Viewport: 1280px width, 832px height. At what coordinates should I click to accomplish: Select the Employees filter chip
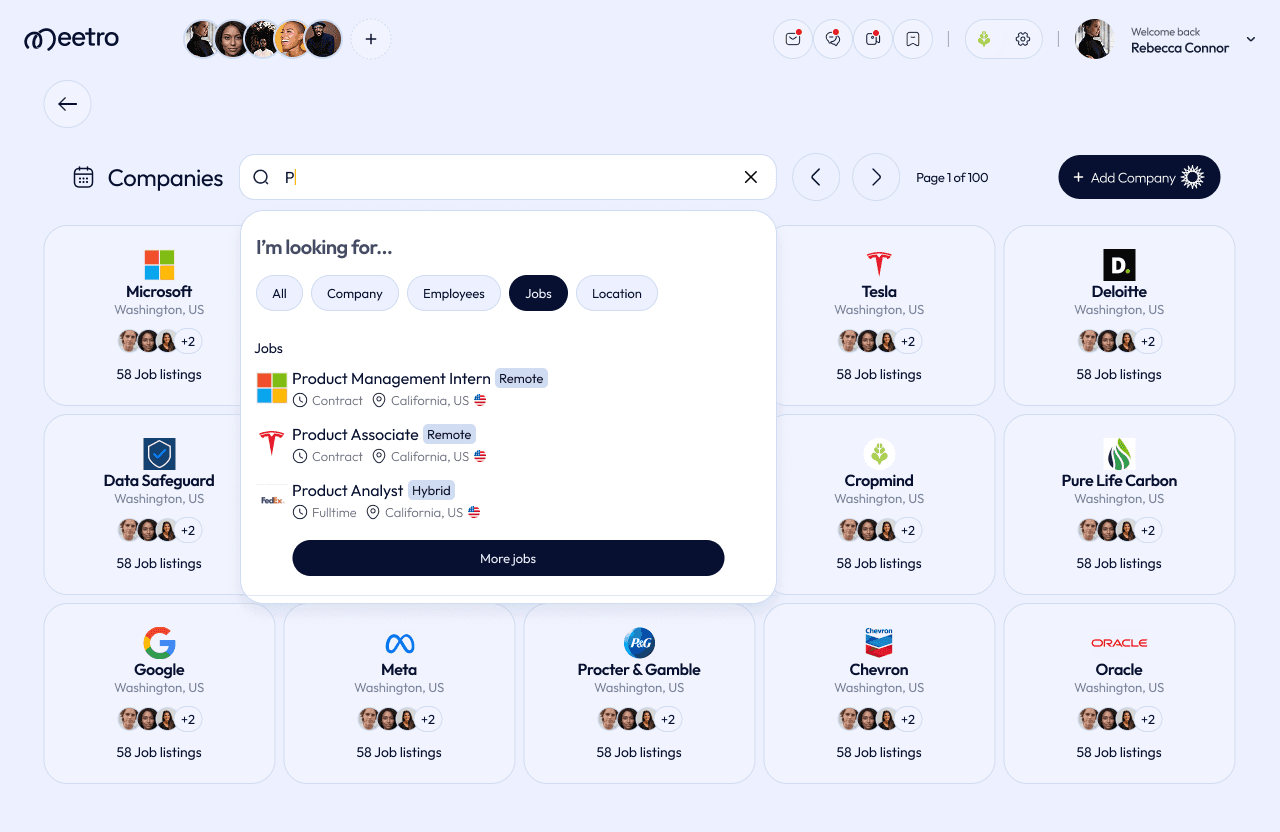[454, 293]
